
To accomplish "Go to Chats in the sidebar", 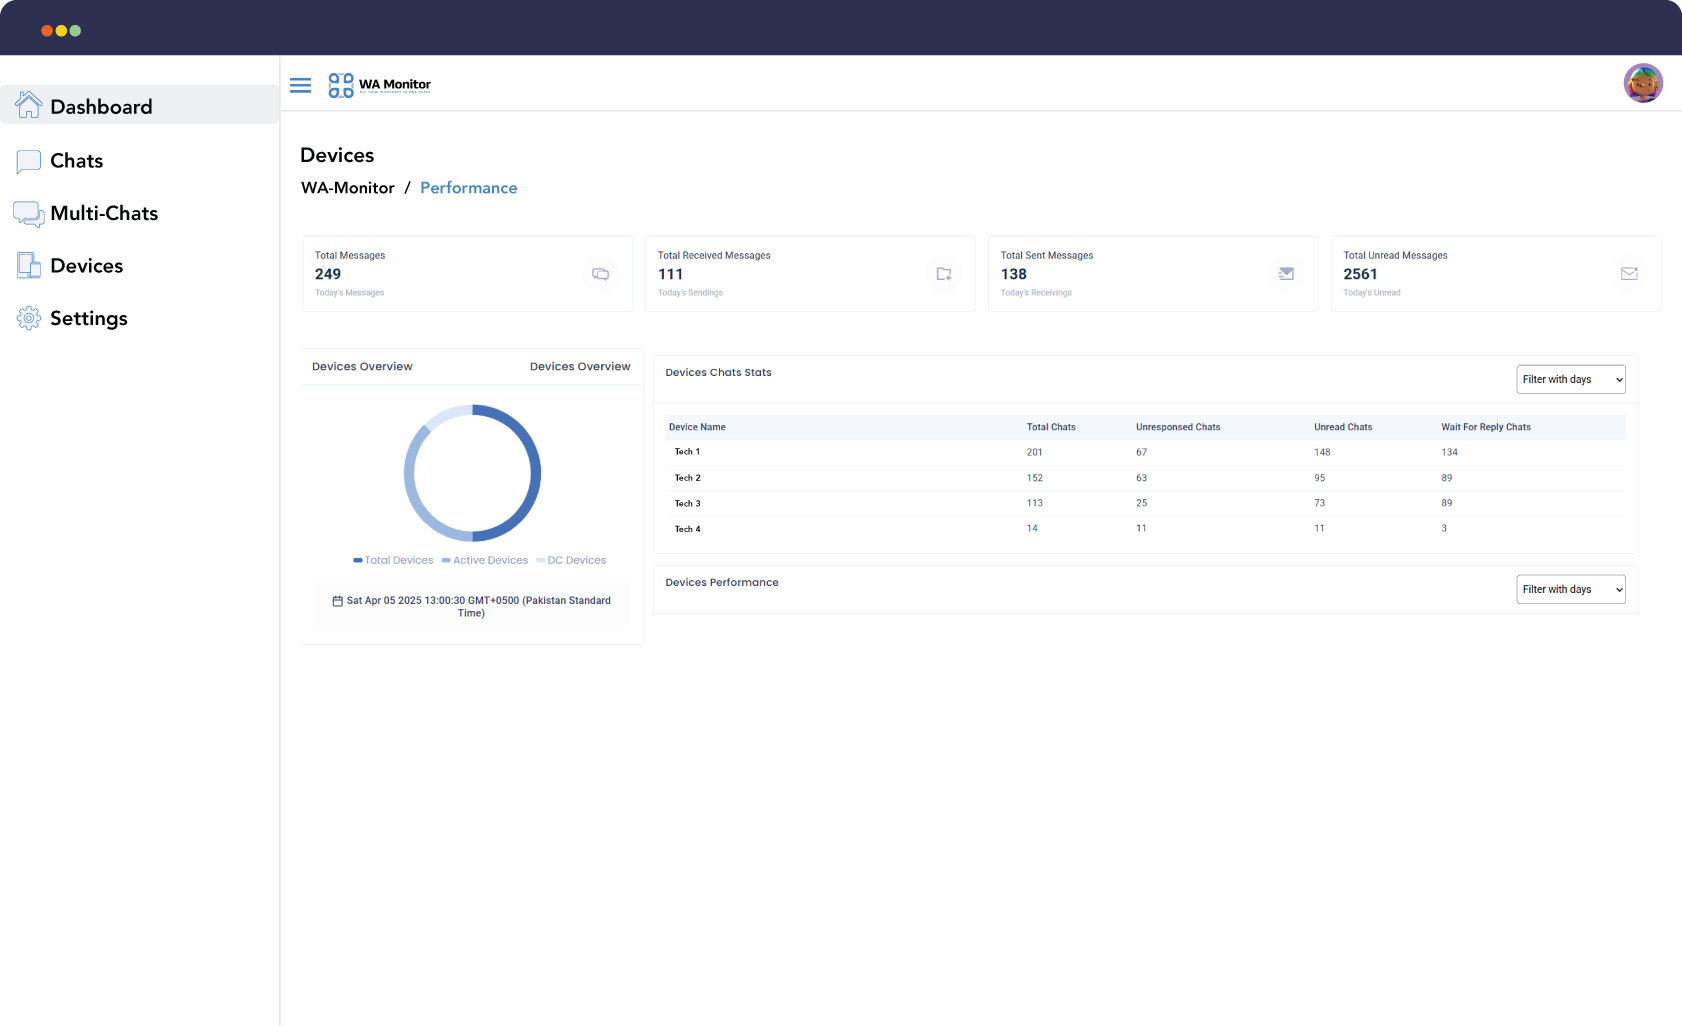I will [x=76, y=161].
